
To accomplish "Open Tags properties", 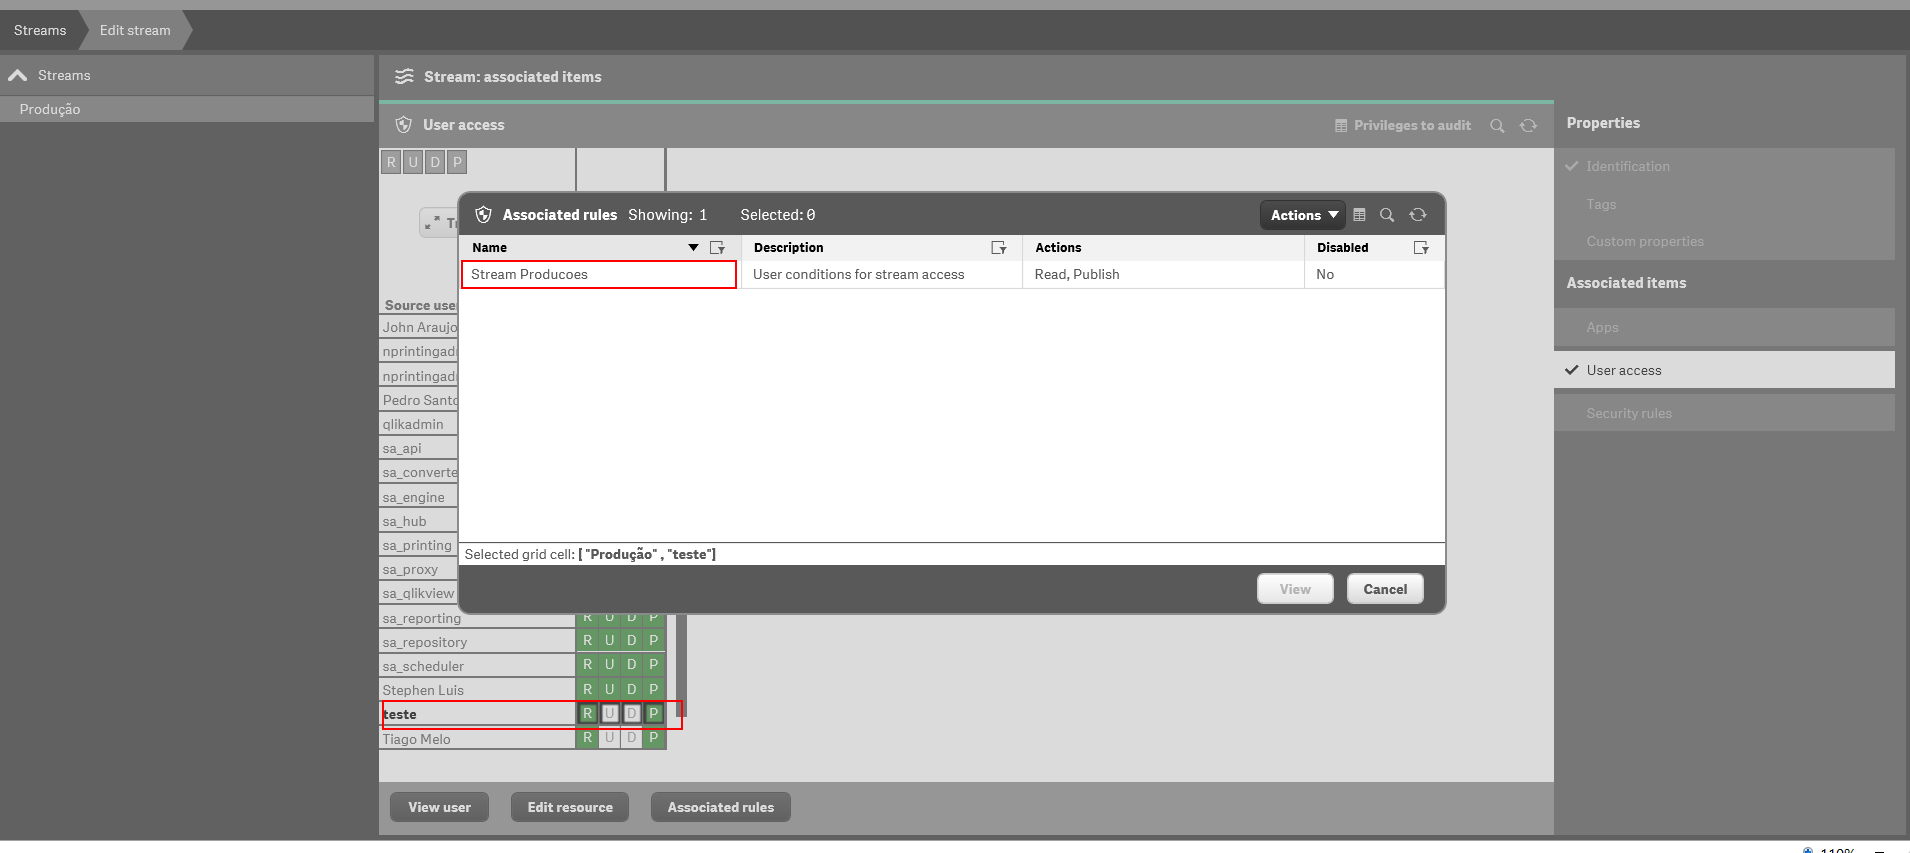I will [1724, 204].
